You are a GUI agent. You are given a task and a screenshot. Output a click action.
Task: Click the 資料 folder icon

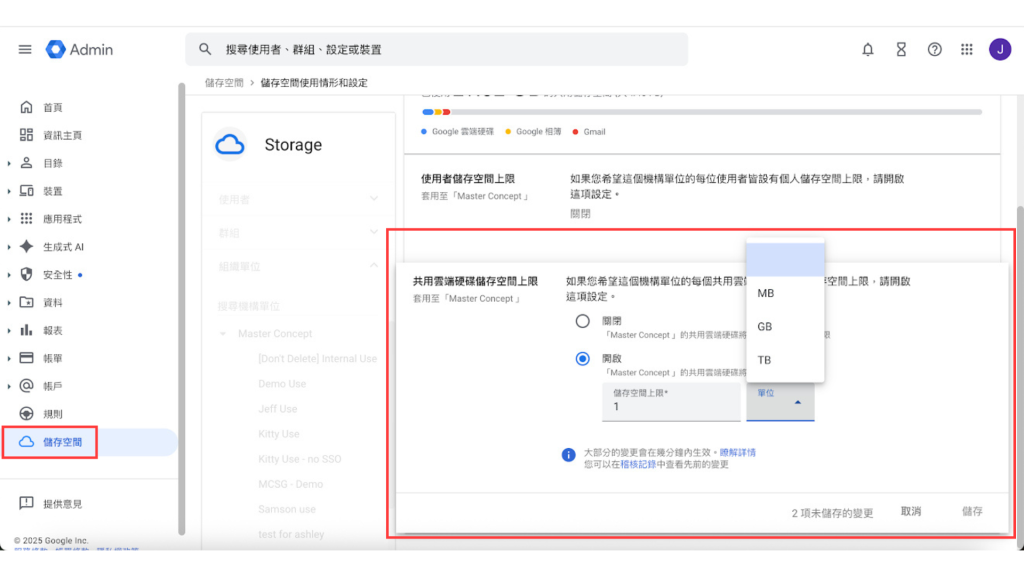[26, 302]
